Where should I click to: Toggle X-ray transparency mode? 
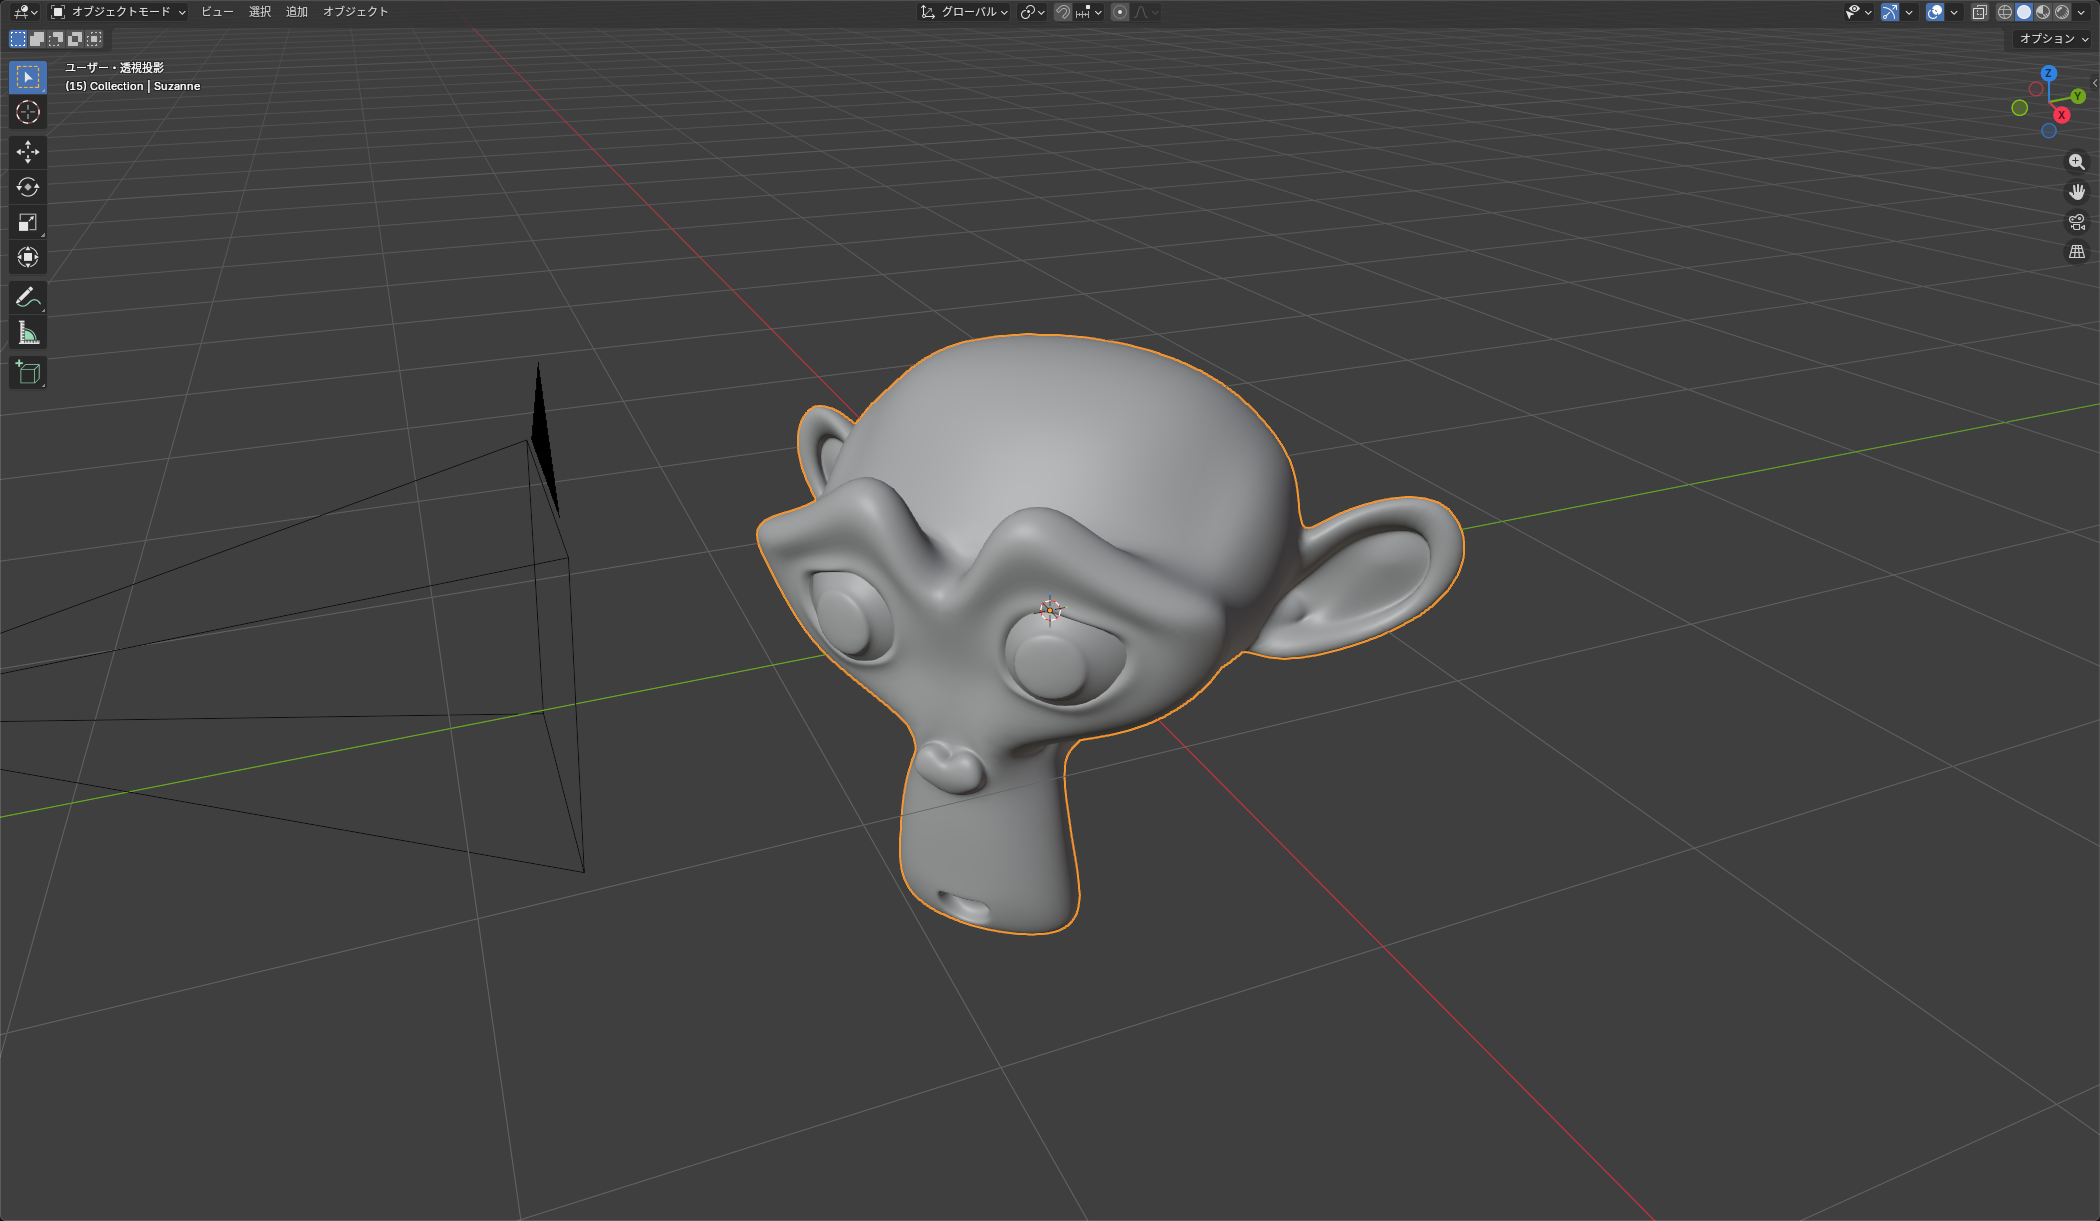tap(1979, 12)
